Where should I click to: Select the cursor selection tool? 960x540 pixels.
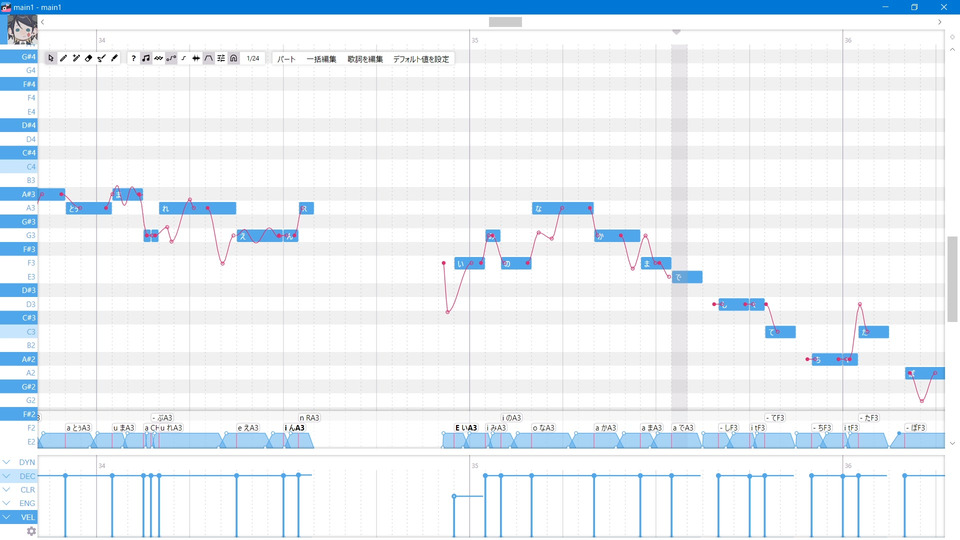coord(51,58)
